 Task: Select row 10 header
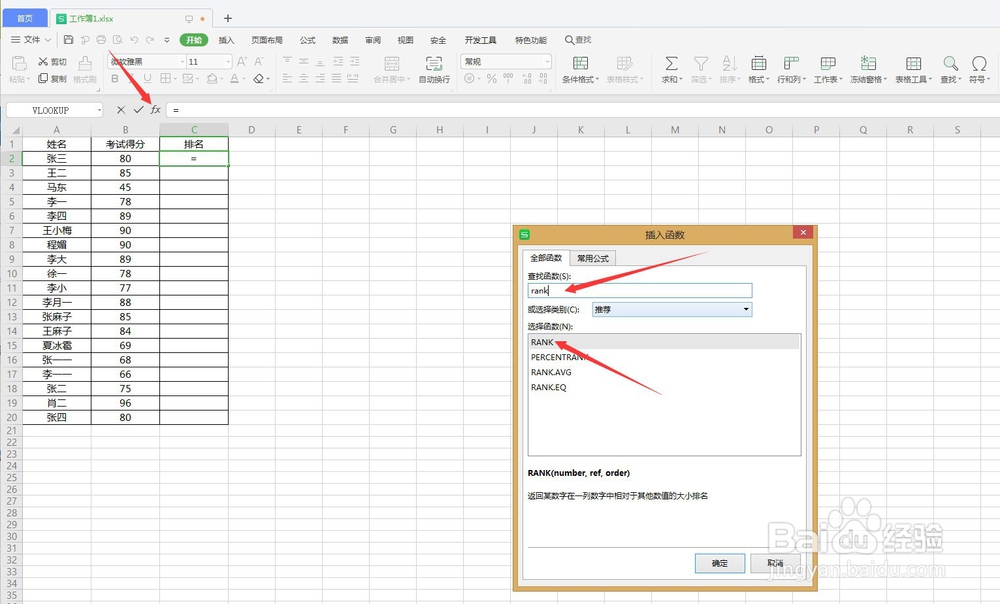click(11, 274)
